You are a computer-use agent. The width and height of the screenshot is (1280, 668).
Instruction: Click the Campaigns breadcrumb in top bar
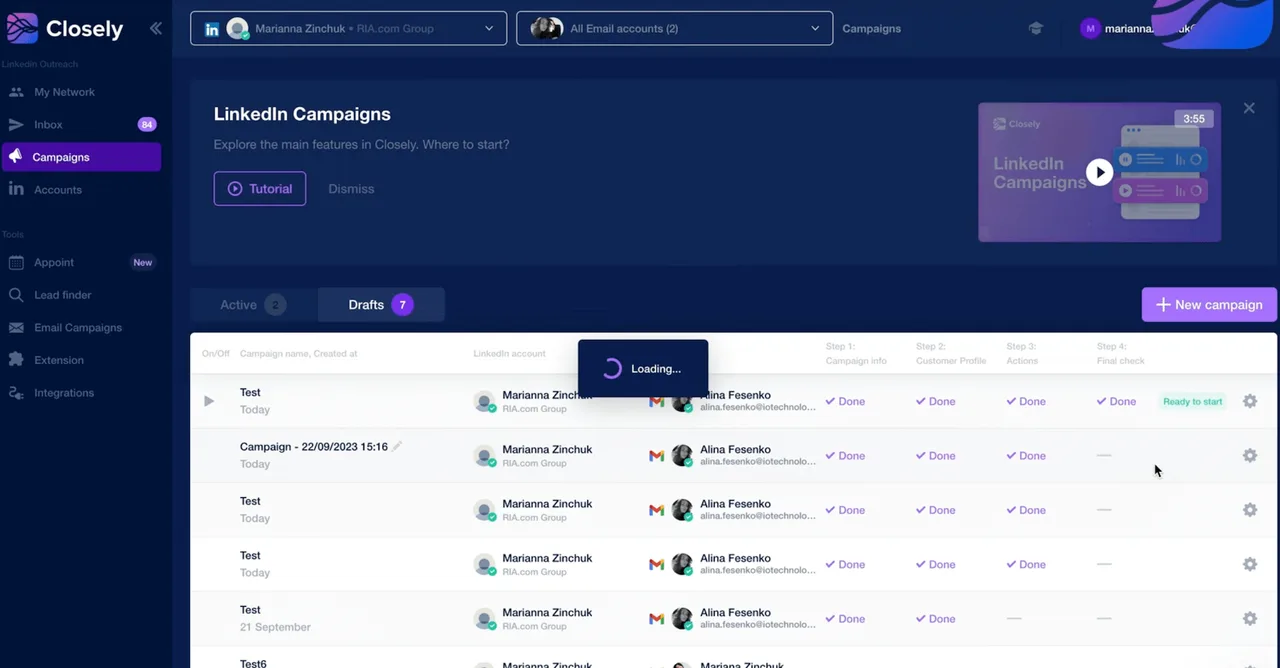pos(871,29)
